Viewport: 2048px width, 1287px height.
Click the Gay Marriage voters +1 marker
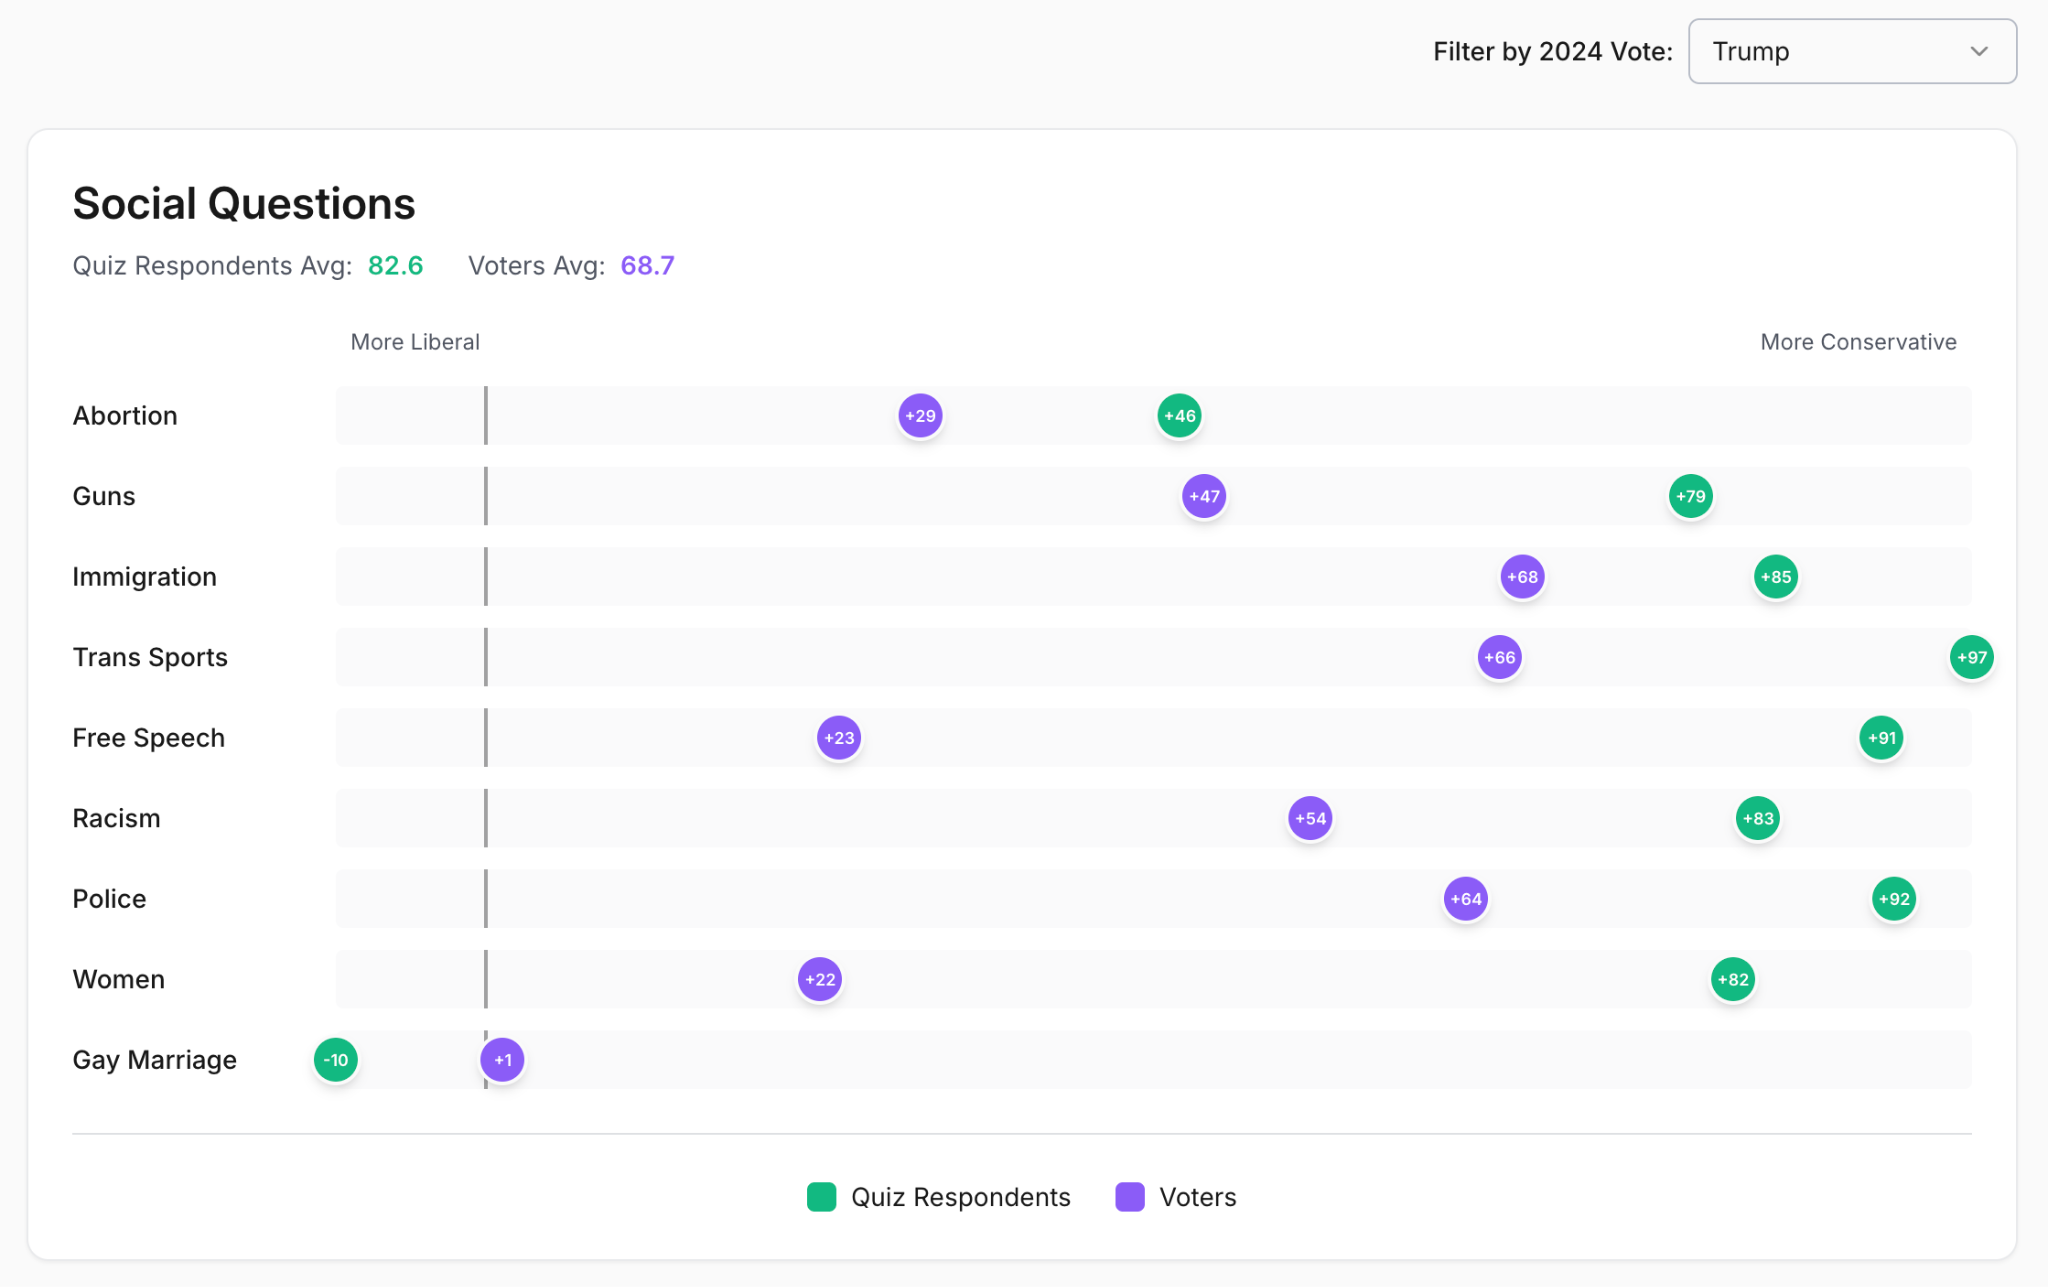tap(502, 1060)
